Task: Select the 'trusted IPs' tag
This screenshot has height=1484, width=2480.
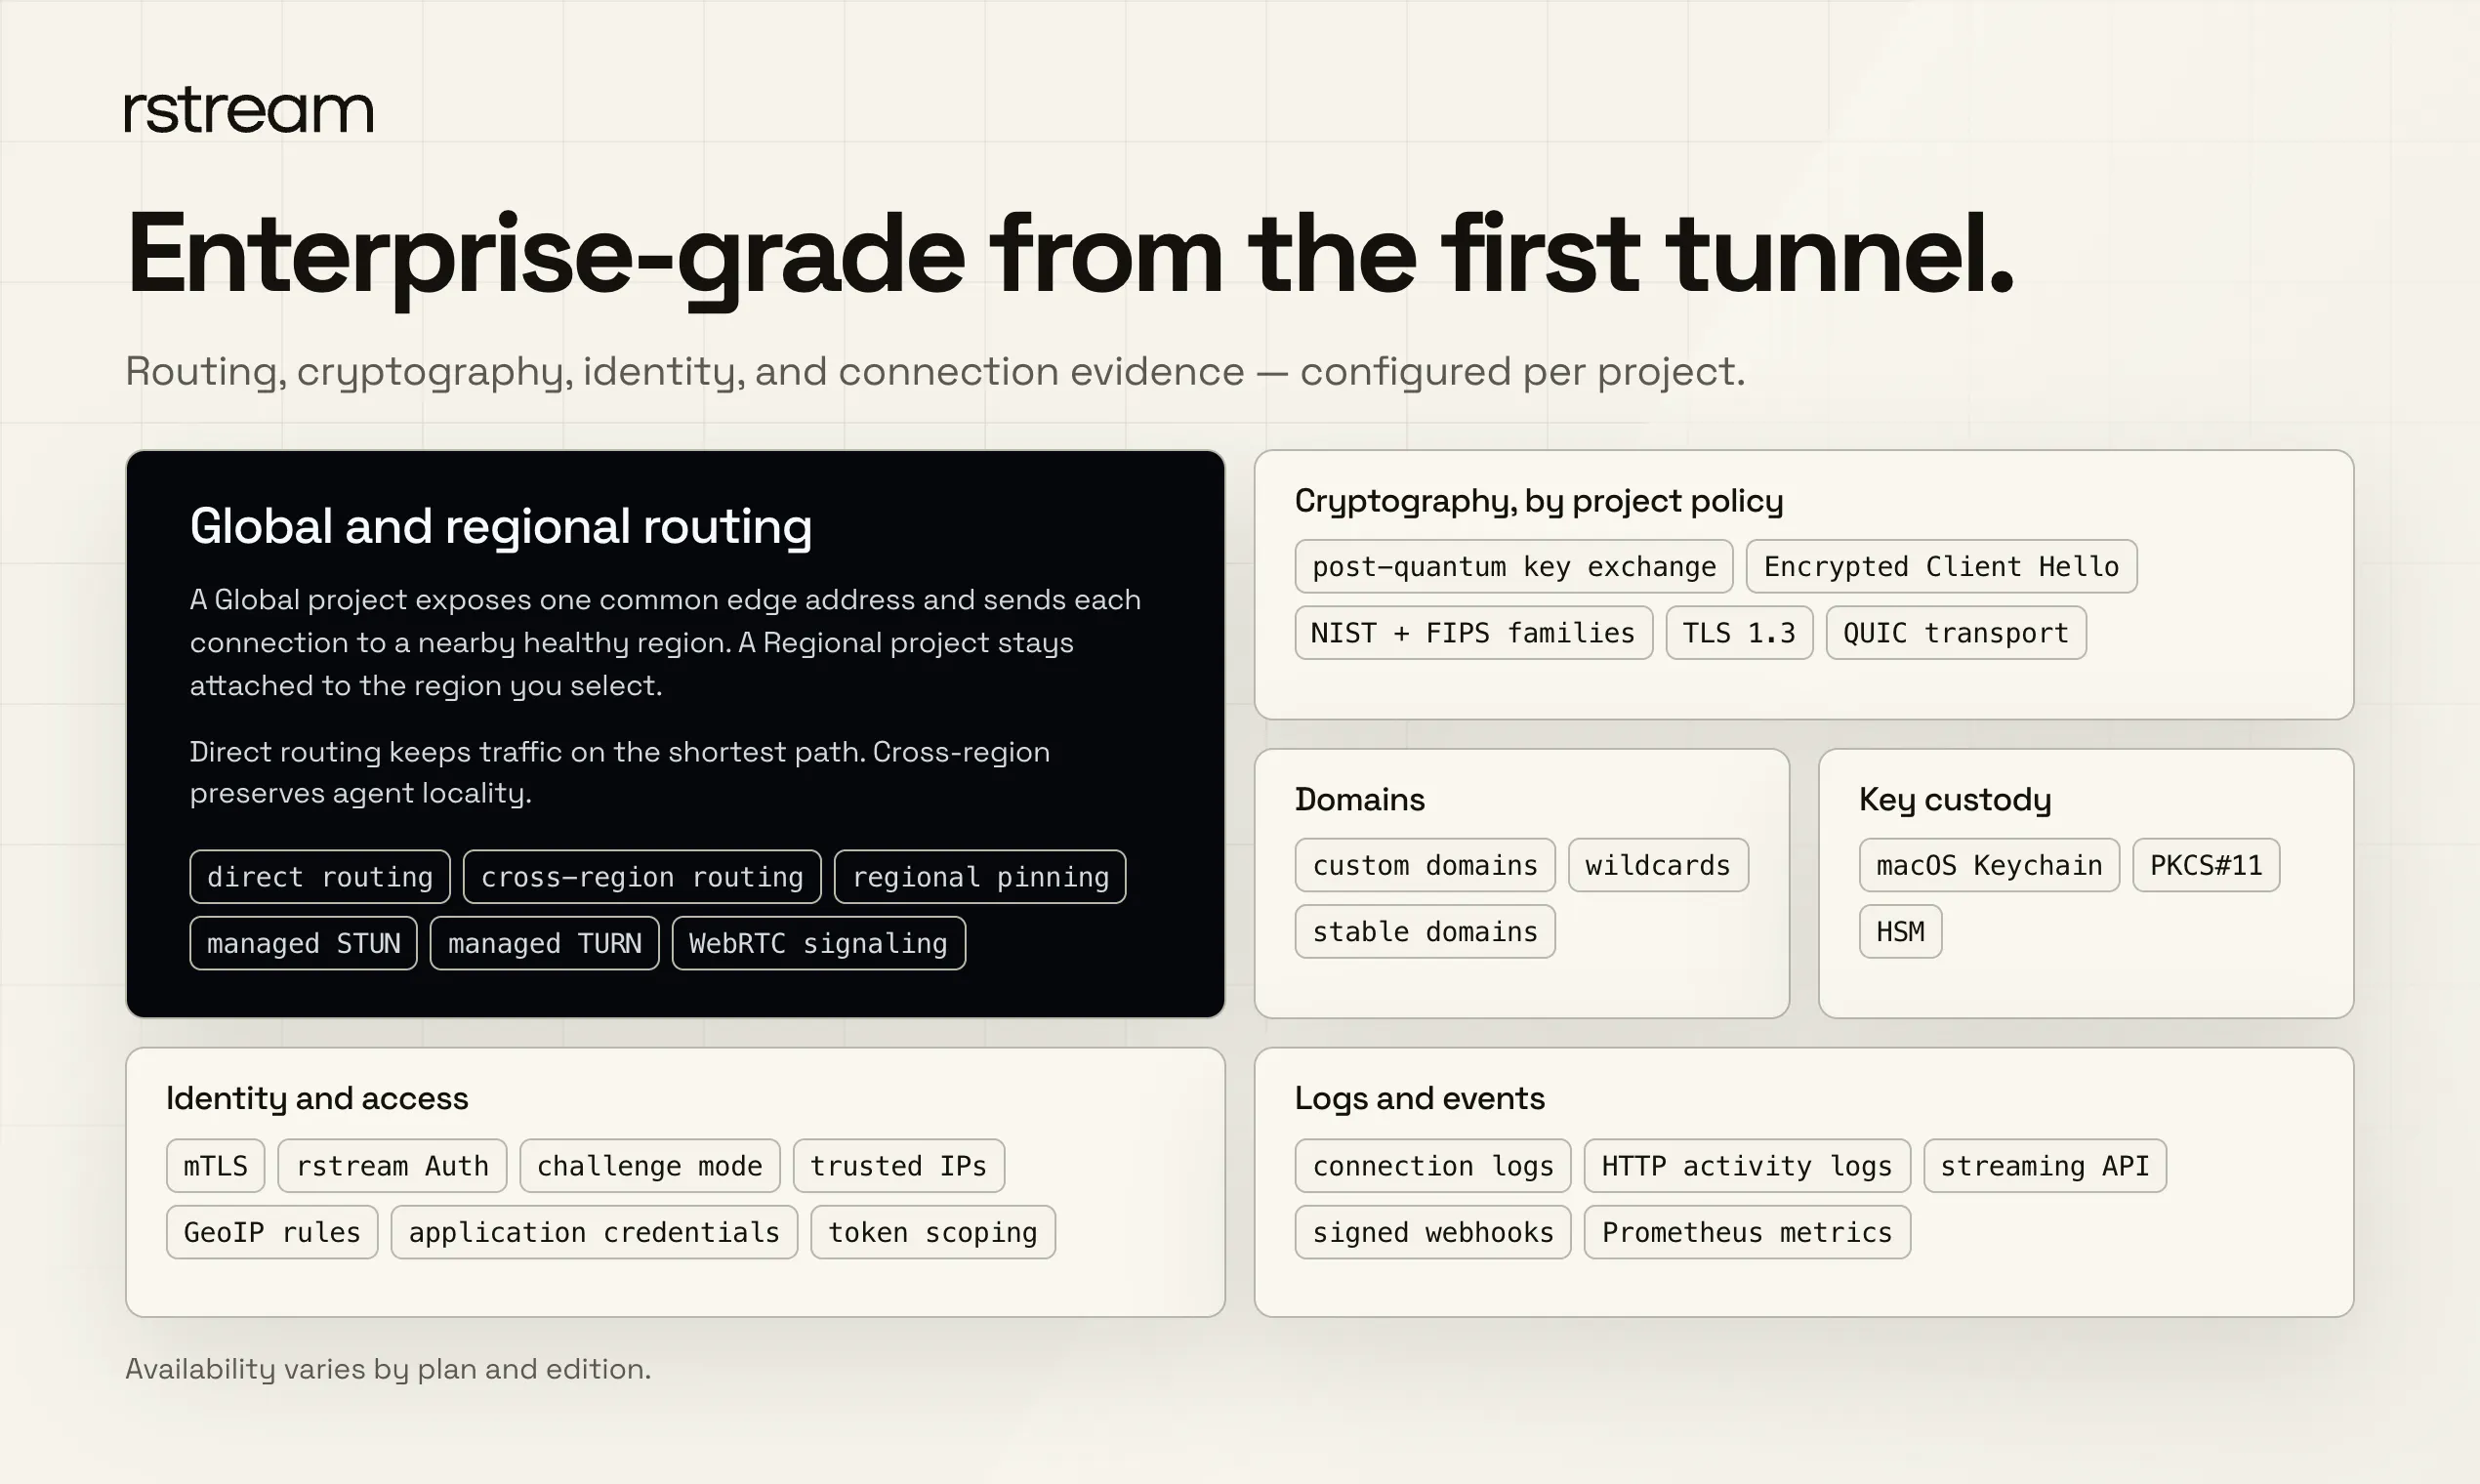Action: [x=899, y=1166]
